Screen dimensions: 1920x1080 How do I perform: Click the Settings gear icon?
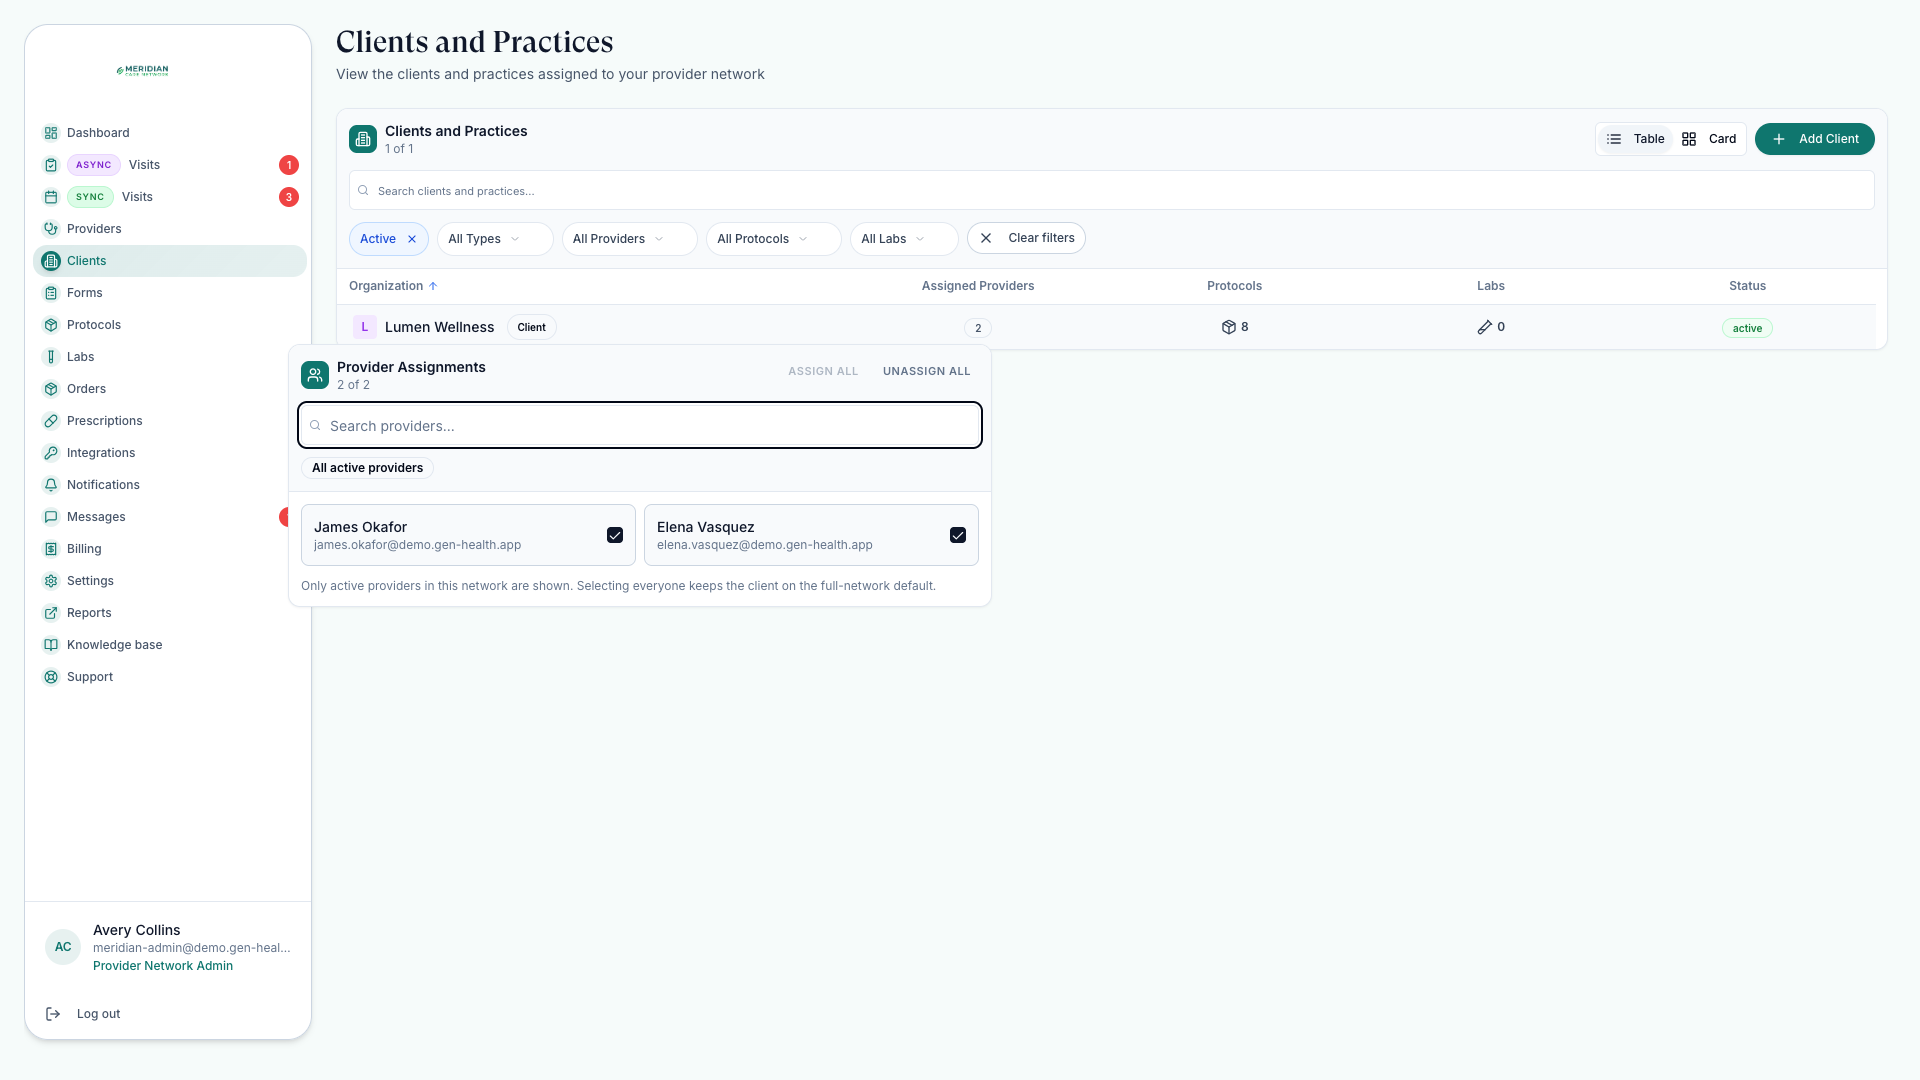click(51, 581)
